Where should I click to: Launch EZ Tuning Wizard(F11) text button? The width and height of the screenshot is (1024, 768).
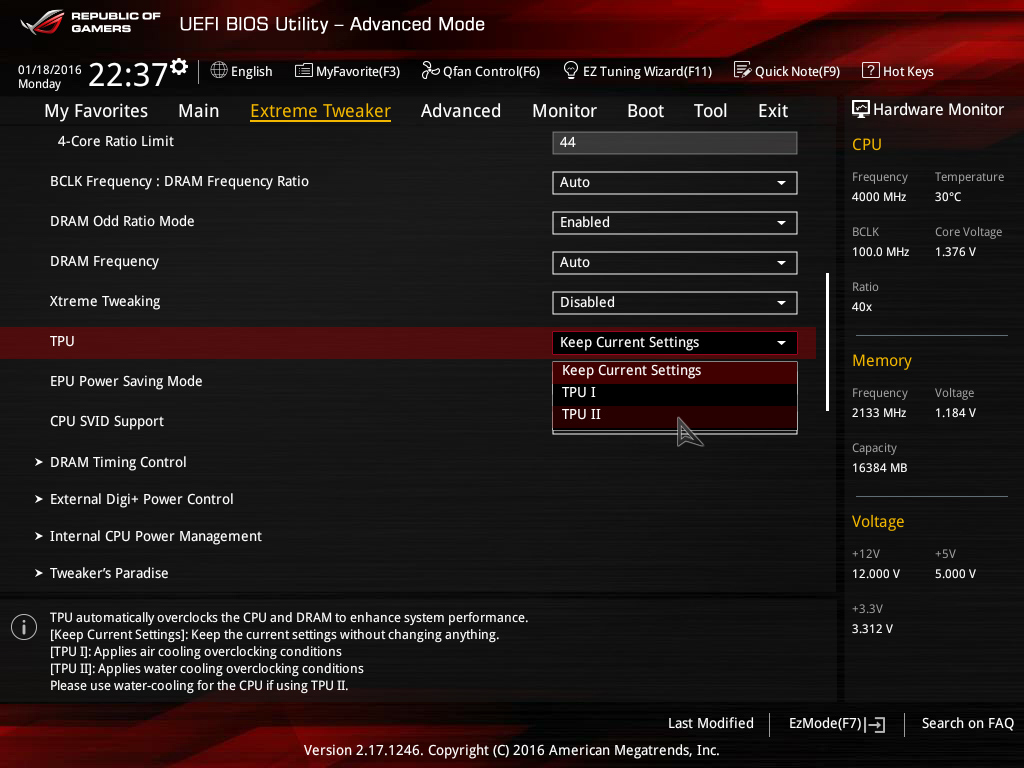[647, 71]
